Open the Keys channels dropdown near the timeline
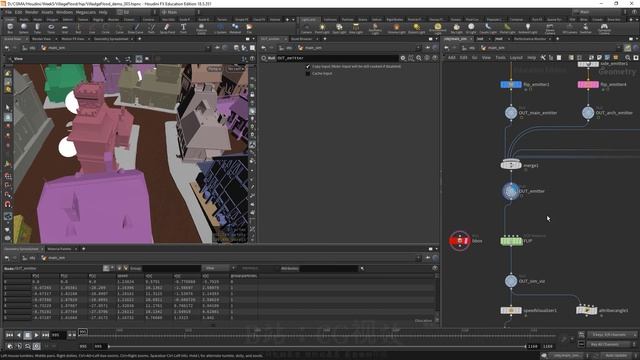Viewport: 640px width, 360px height. tap(611, 335)
